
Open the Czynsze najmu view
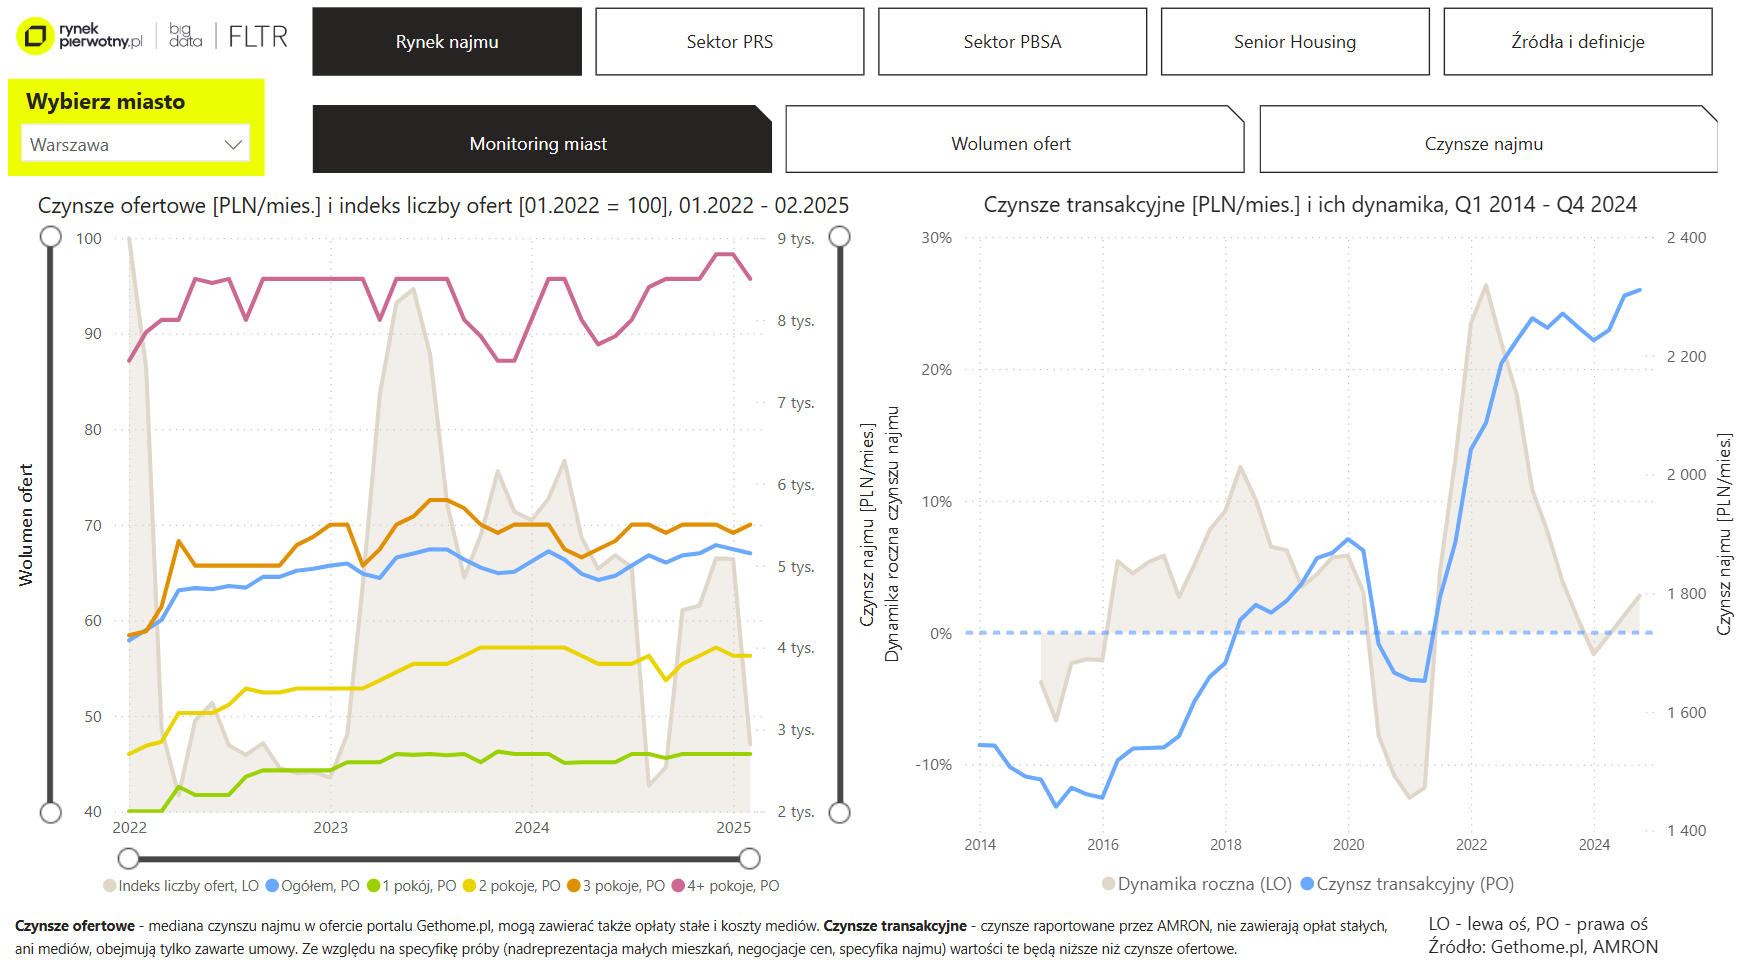click(1483, 144)
